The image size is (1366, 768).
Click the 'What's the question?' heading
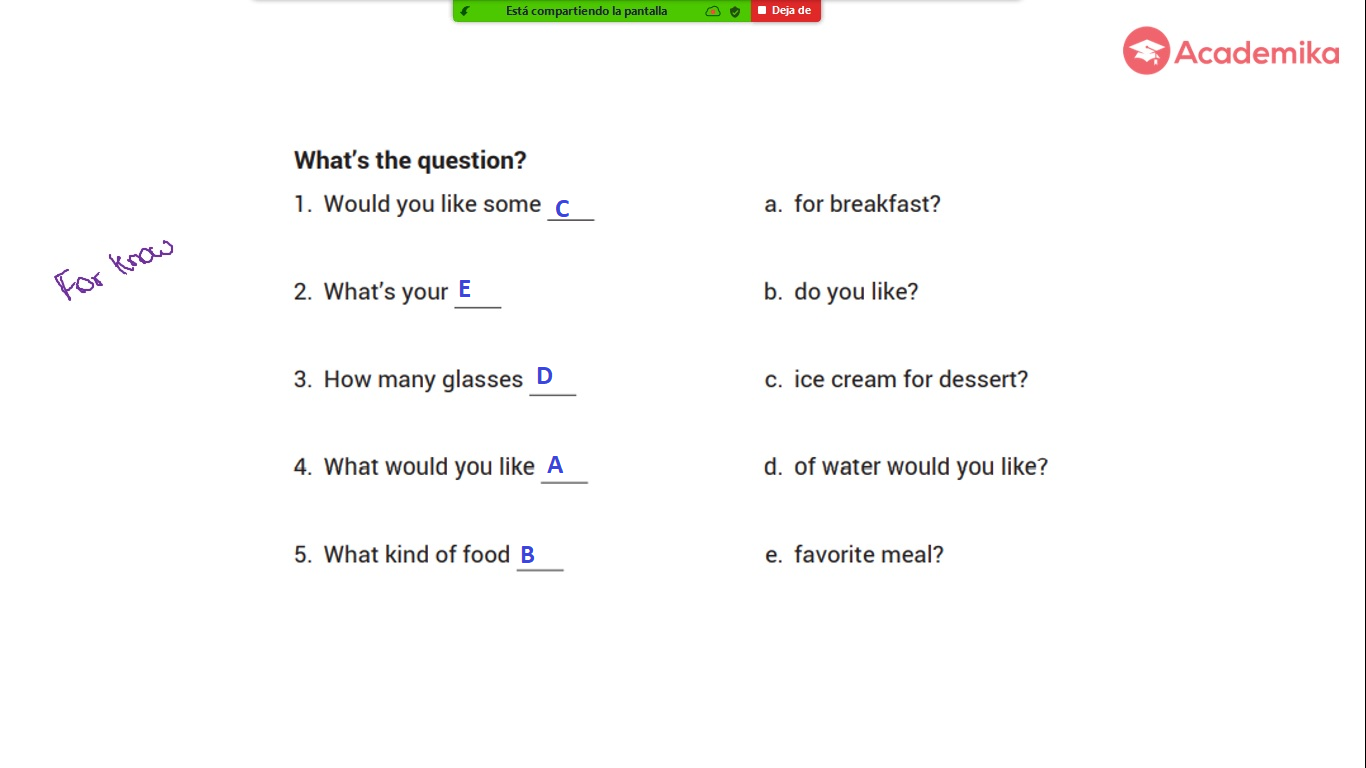410,160
